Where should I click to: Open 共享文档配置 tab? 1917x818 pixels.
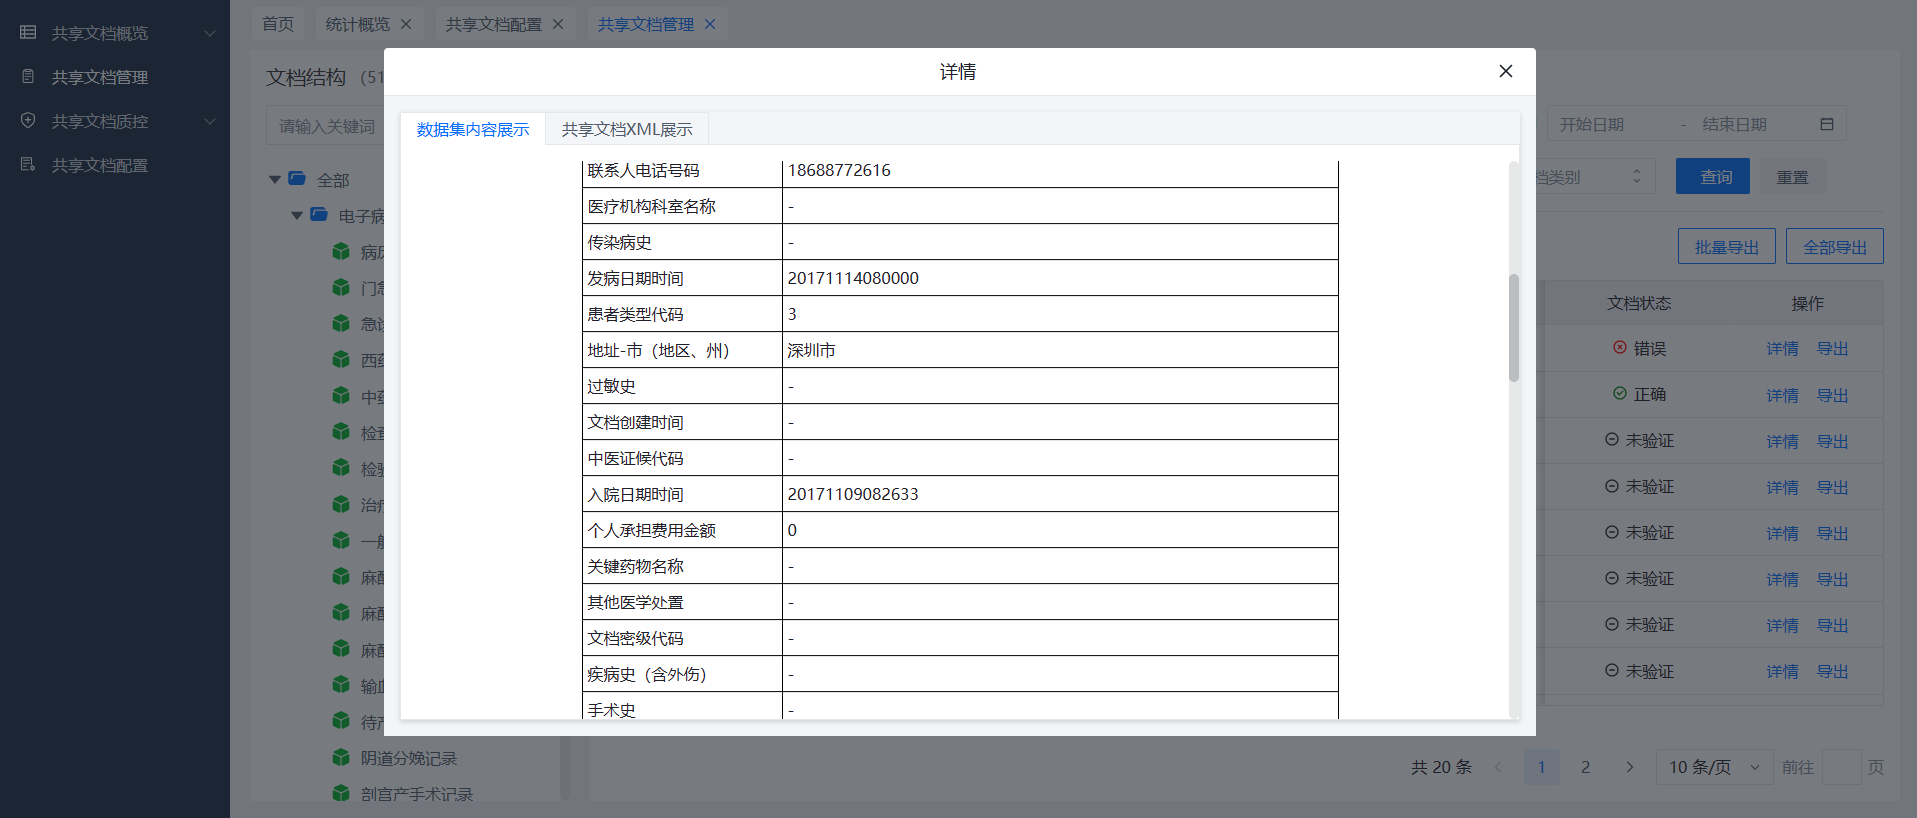point(493,24)
